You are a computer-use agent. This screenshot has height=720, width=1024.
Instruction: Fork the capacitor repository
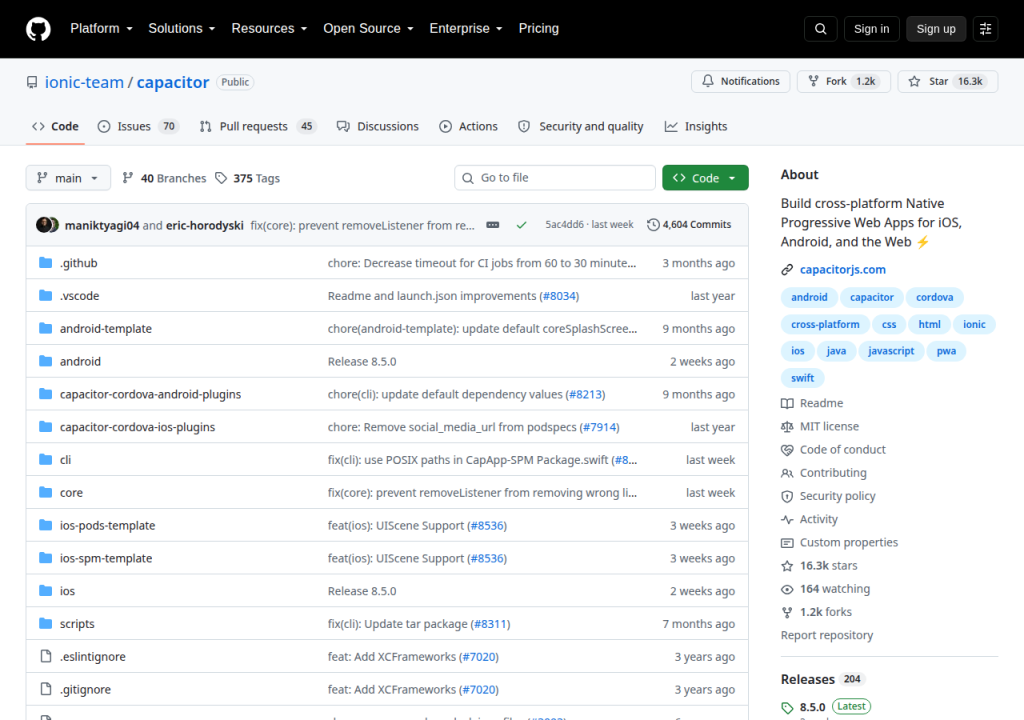coord(844,81)
